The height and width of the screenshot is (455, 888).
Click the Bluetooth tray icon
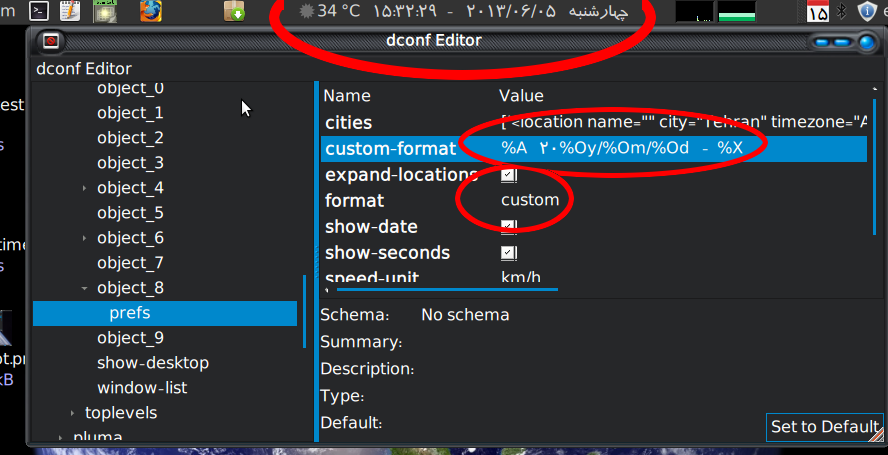[x=842, y=11]
